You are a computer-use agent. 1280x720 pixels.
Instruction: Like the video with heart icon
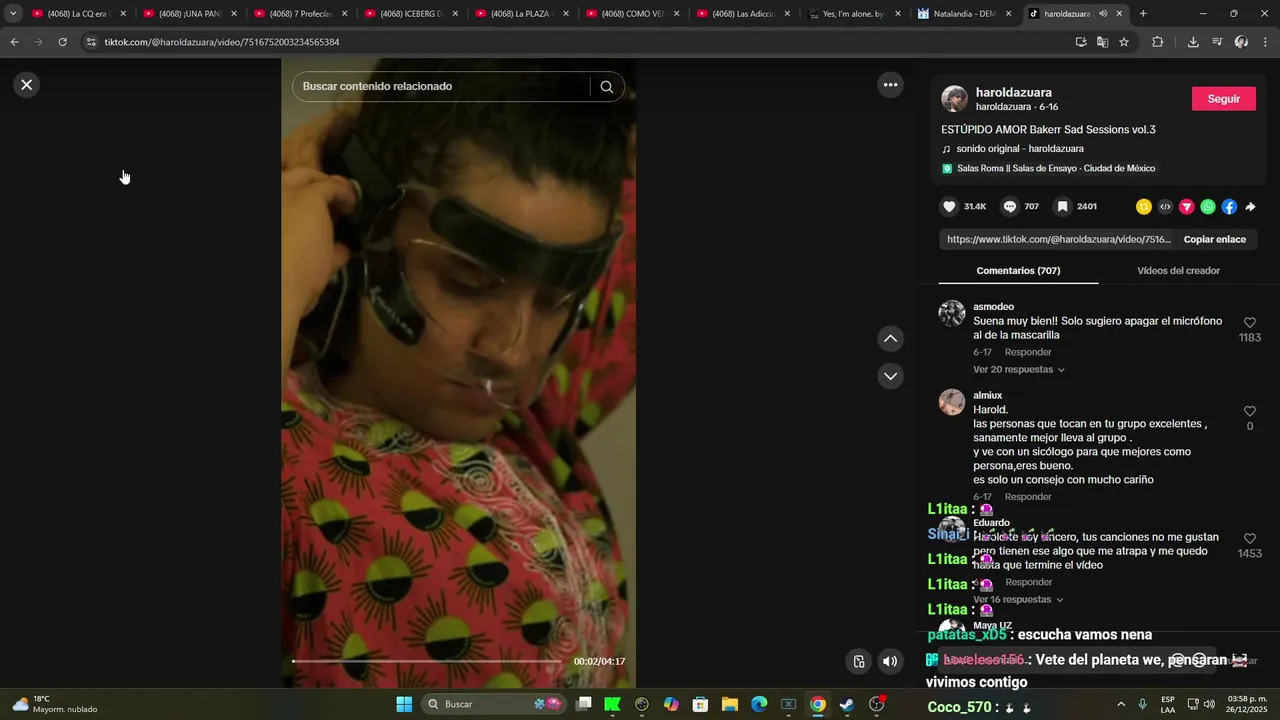click(949, 207)
